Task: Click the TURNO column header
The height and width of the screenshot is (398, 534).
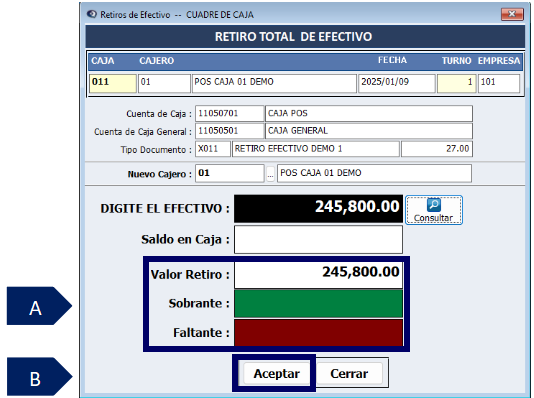Action: click(456, 61)
